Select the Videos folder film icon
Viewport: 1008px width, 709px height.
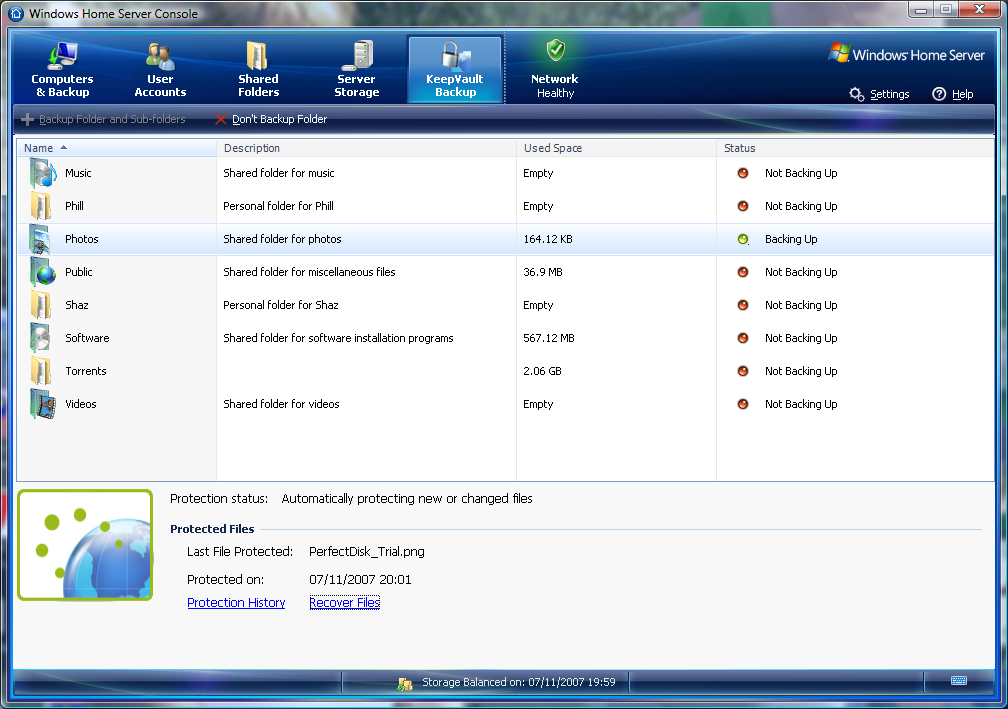42,404
